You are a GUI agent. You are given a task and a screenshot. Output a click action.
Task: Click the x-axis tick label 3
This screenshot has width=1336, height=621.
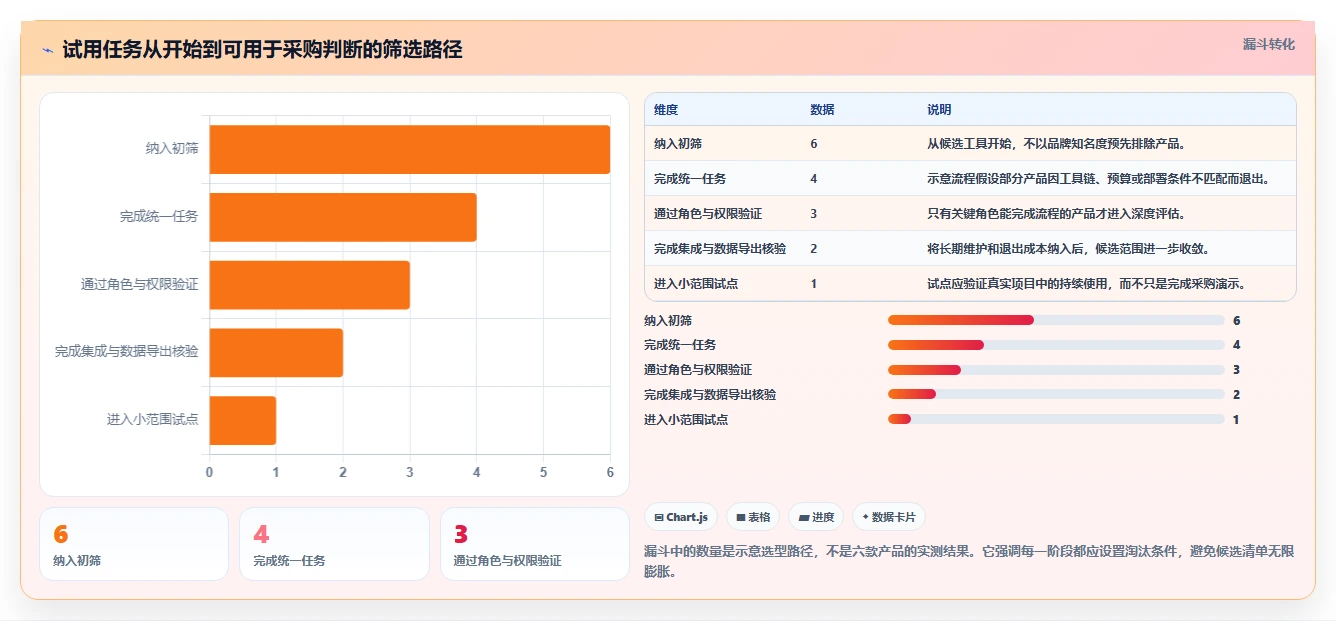(409, 472)
